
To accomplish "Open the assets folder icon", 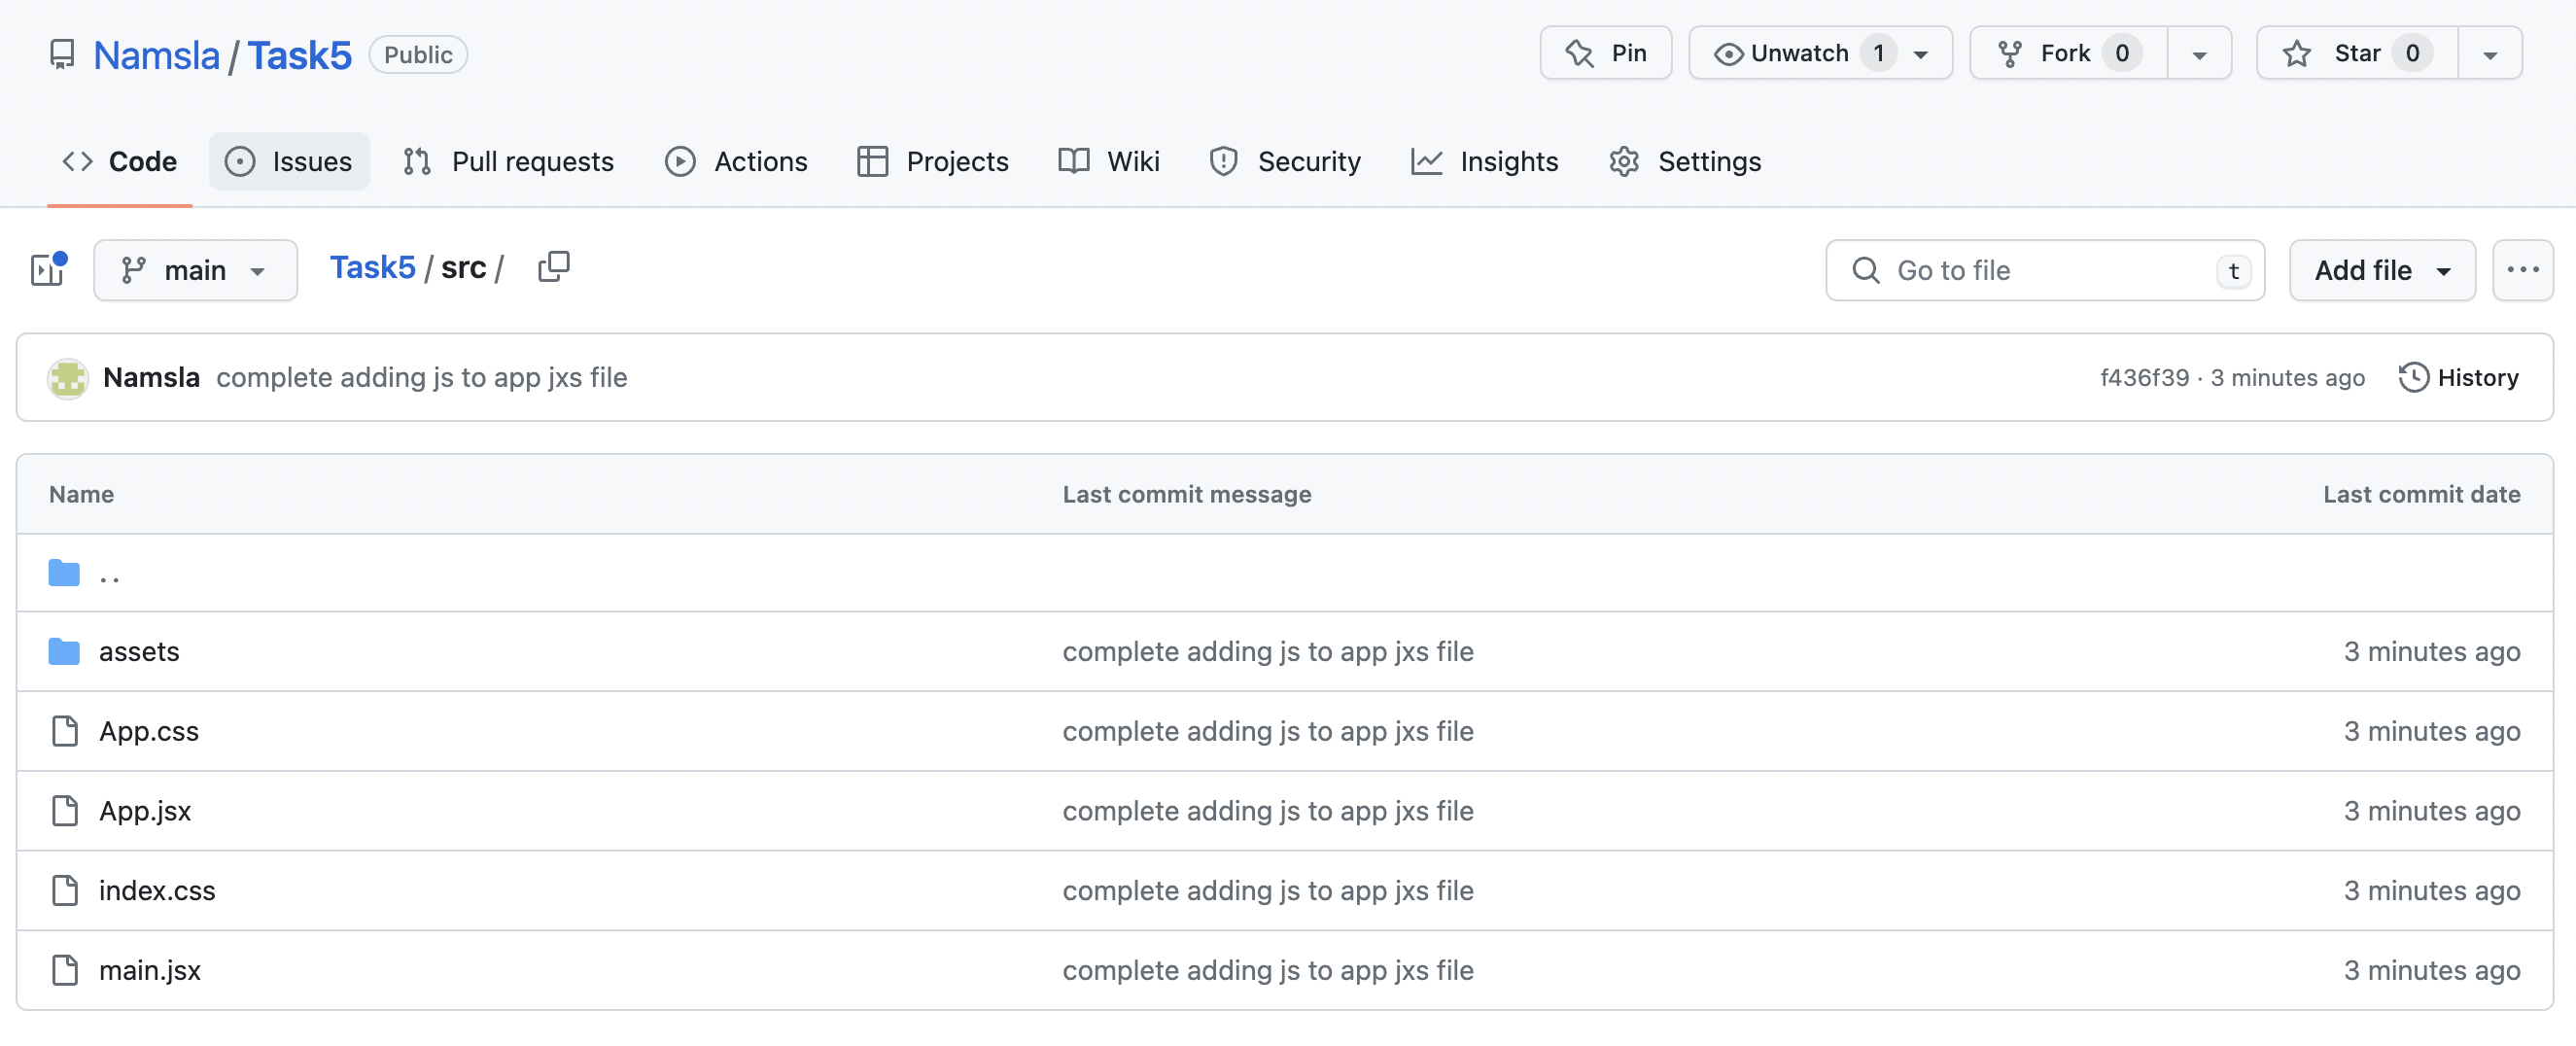I will tap(63, 651).
